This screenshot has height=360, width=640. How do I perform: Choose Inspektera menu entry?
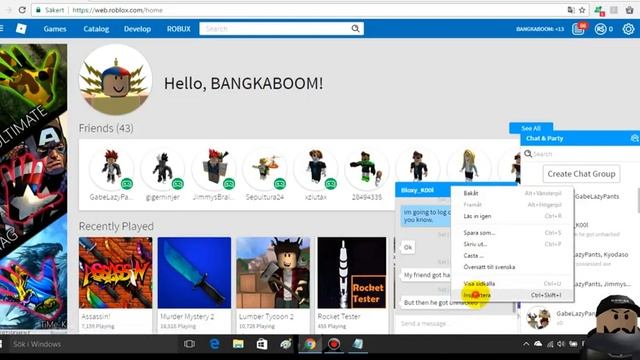coord(512,295)
